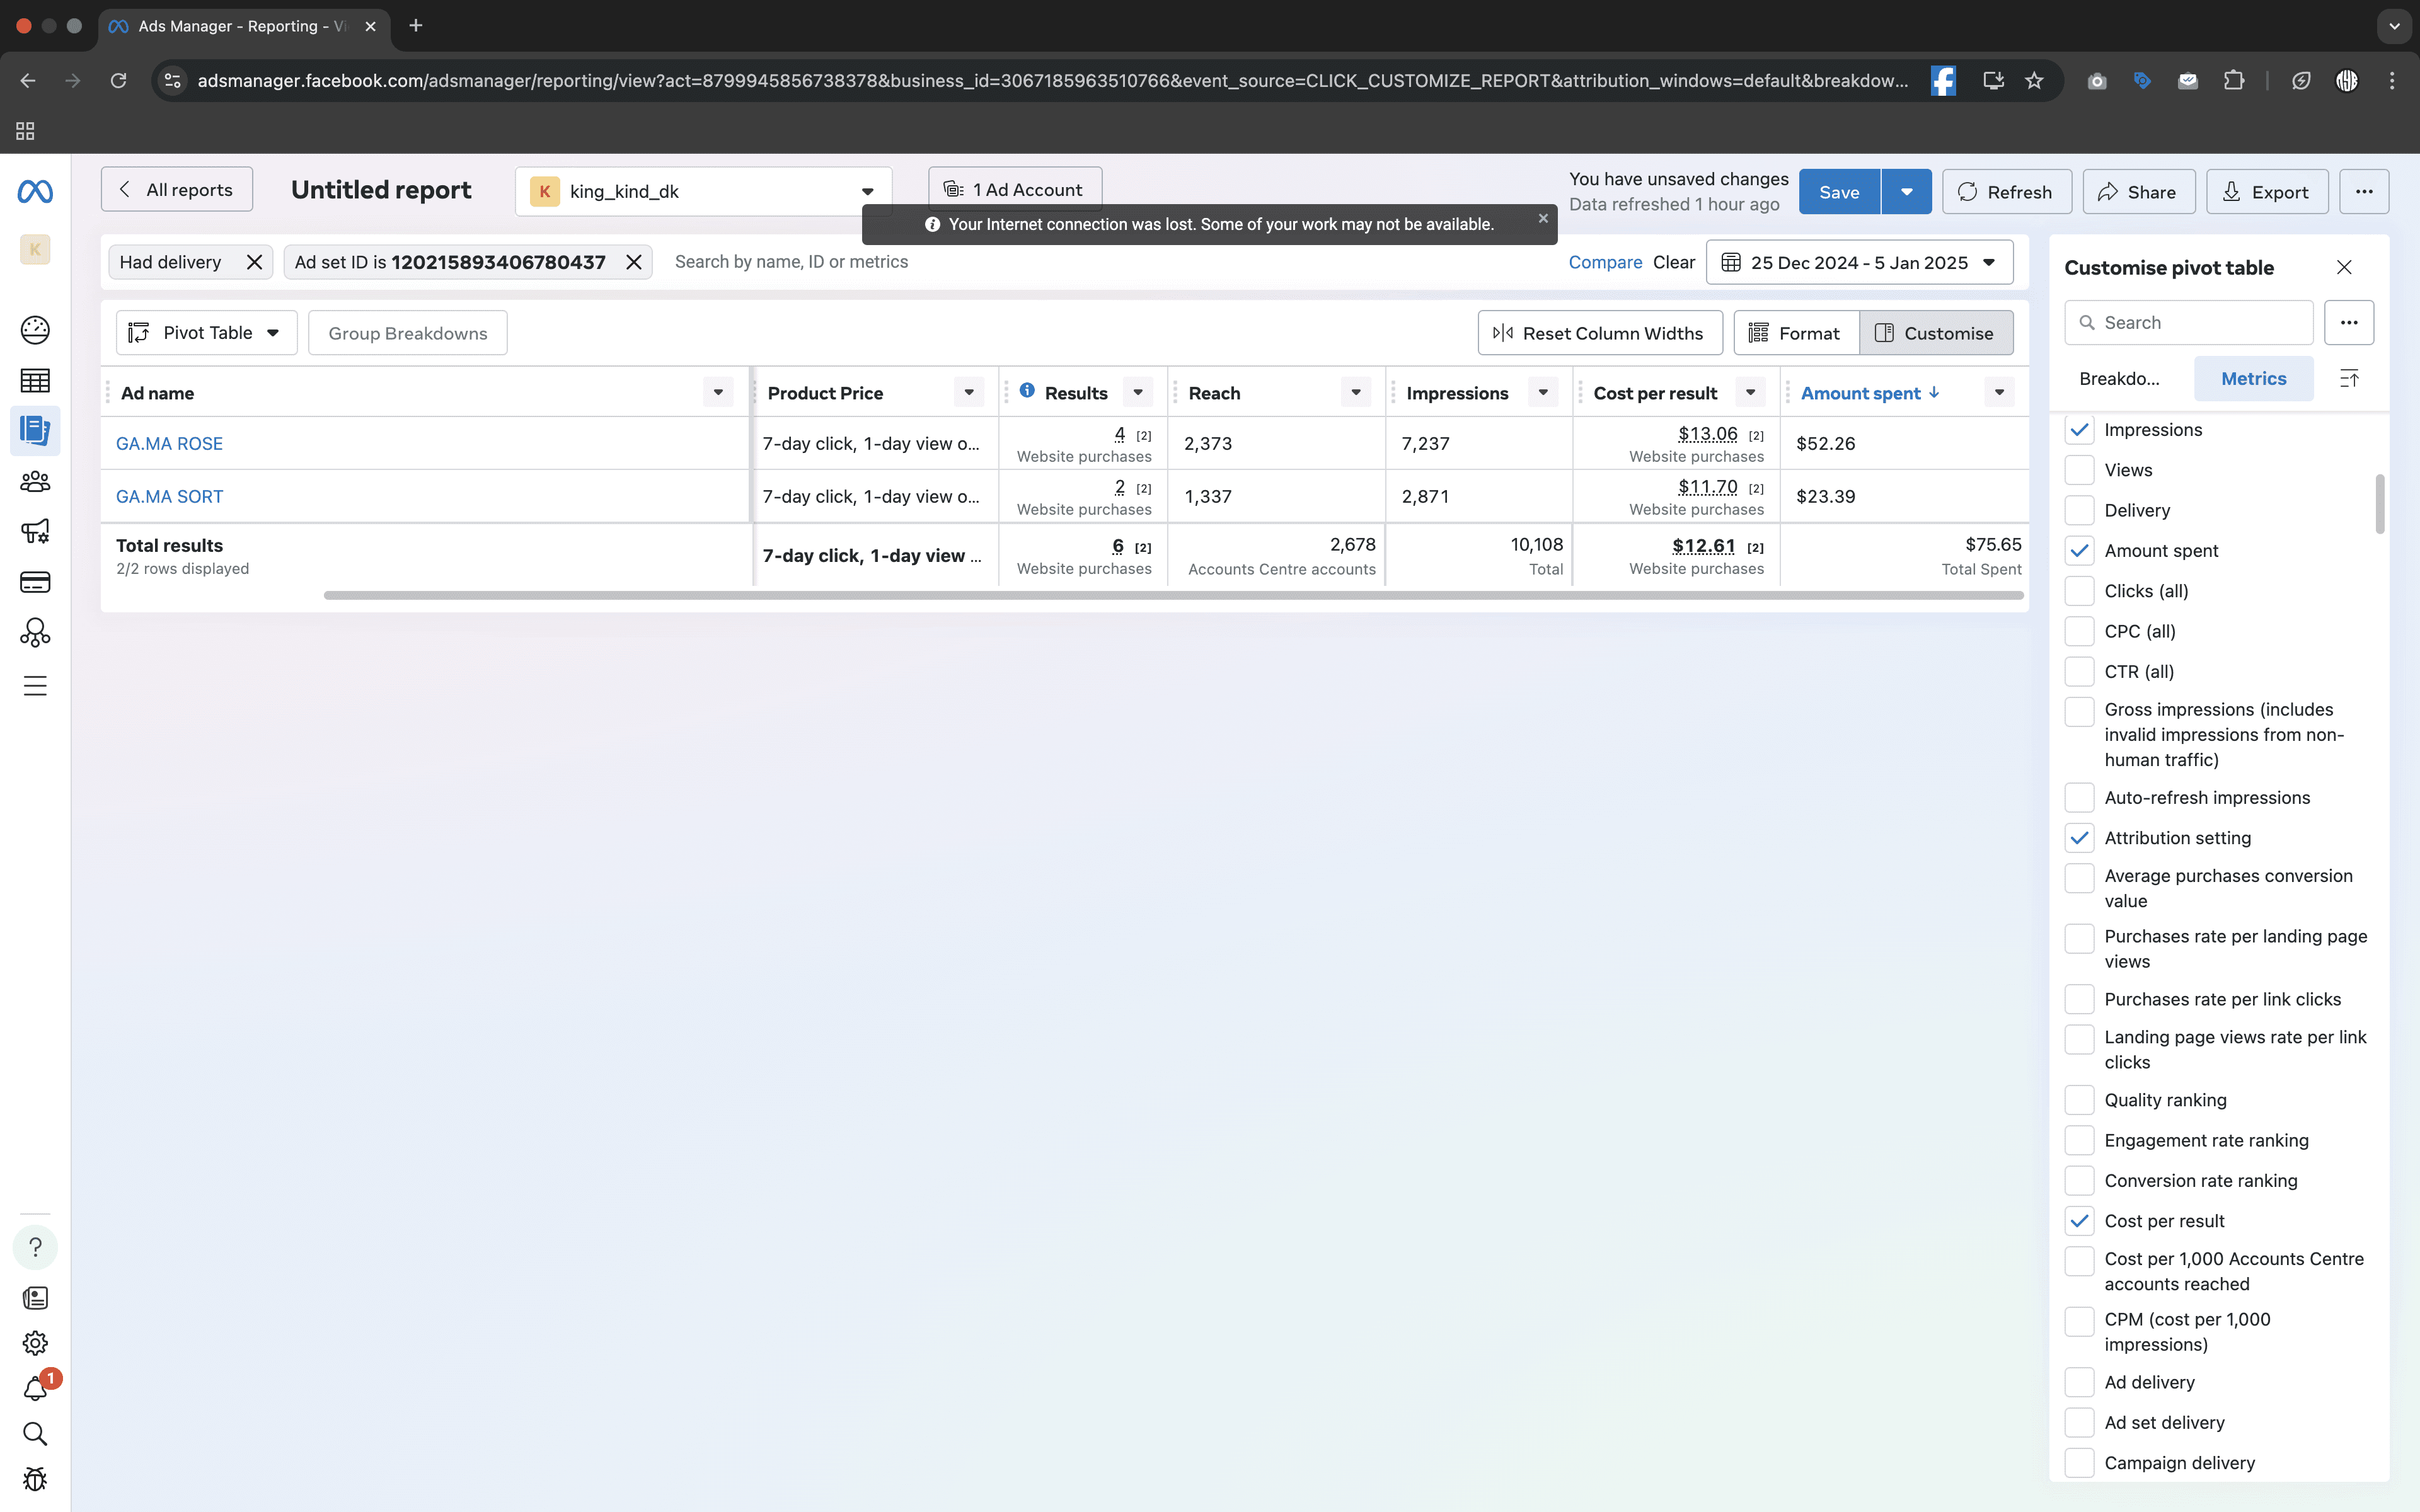The image size is (2420, 1512).
Task: Dismiss the Internet connection lost banner
Action: [1543, 218]
